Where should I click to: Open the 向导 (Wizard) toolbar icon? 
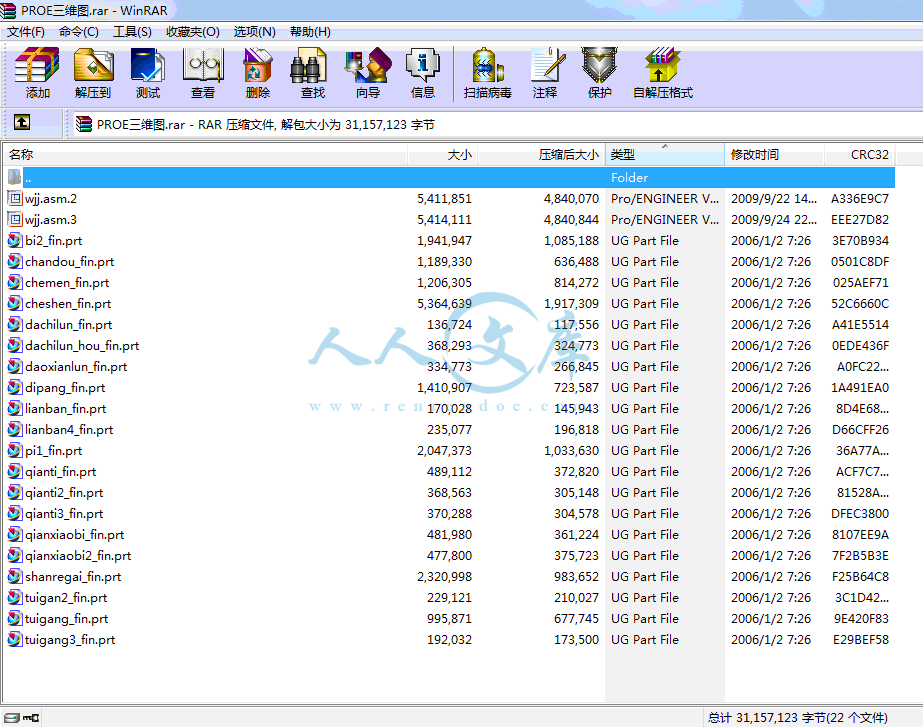(368, 65)
